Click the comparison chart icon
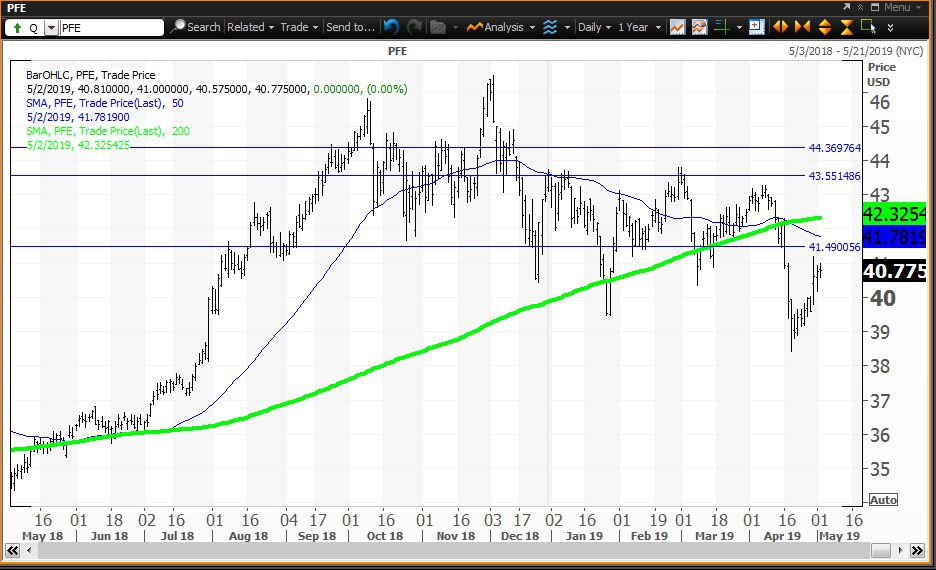The height and width of the screenshot is (570, 936). click(x=700, y=27)
